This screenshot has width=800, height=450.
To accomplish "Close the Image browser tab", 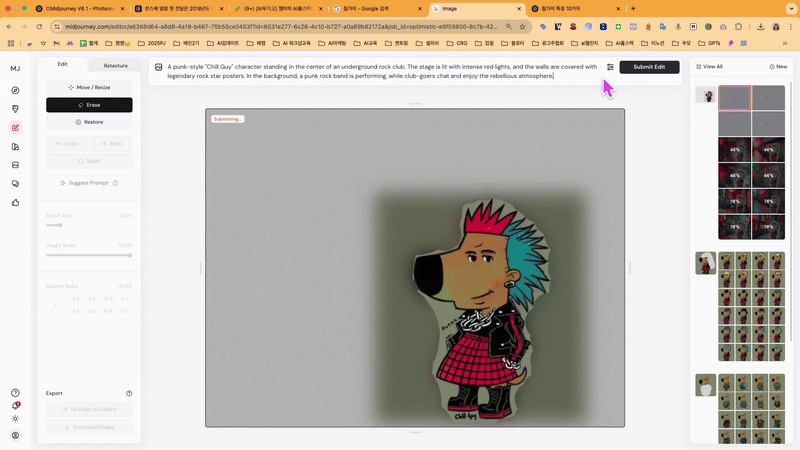I will point(519,9).
